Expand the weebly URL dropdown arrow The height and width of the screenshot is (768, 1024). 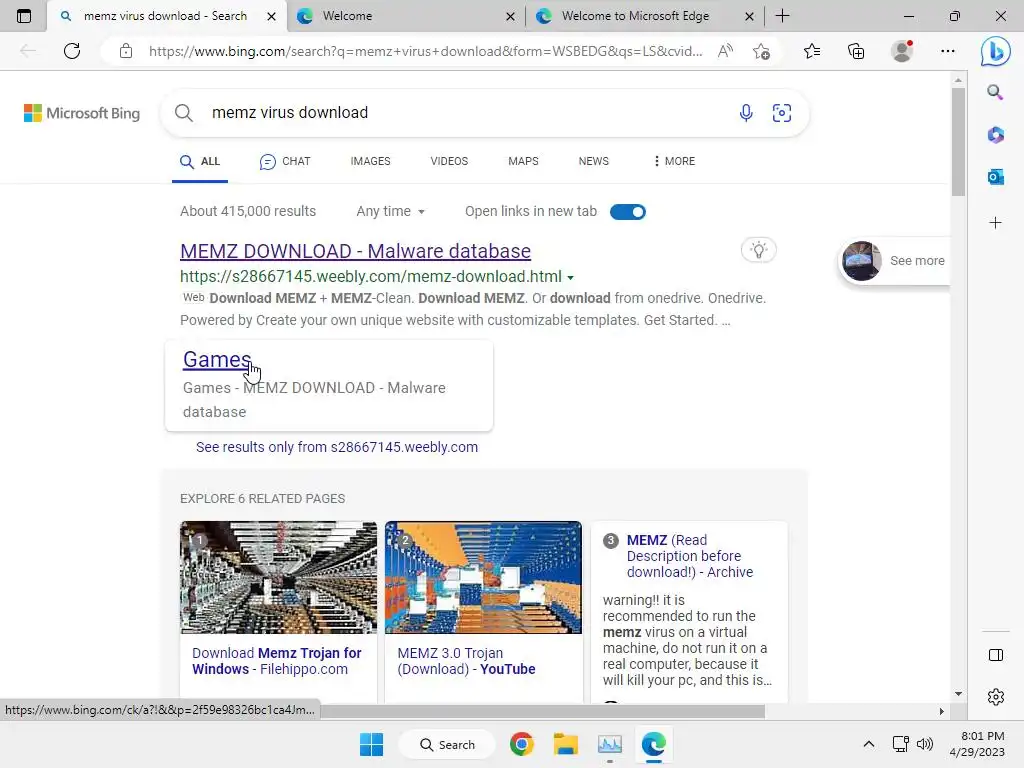click(570, 278)
